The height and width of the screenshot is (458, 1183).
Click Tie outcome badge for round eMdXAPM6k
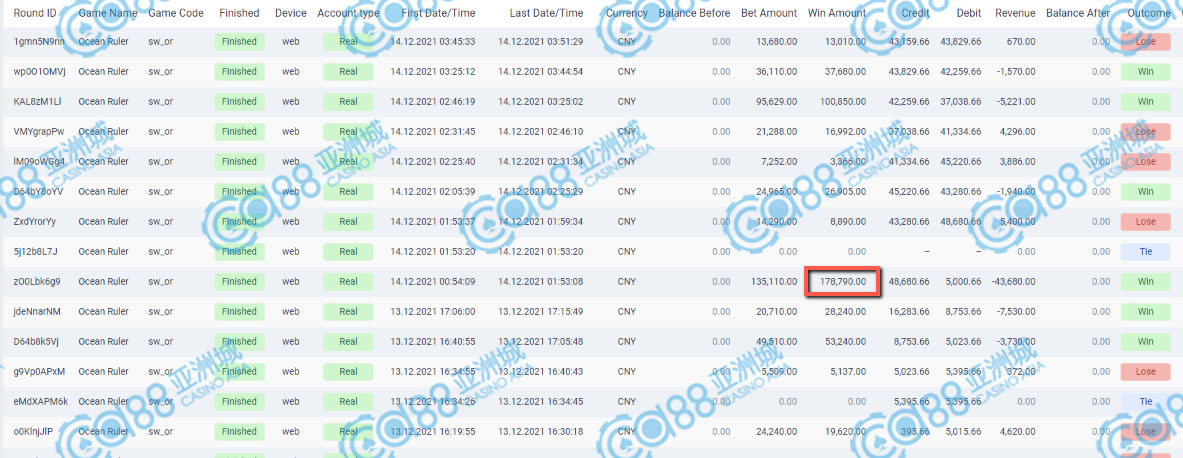(1145, 401)
